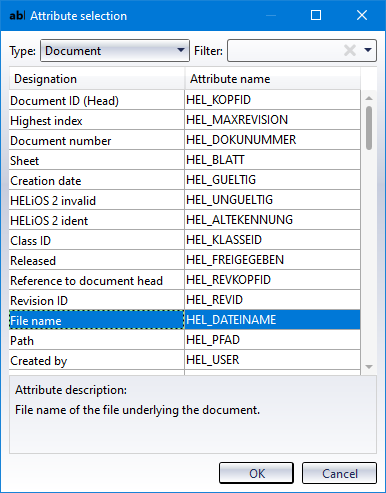
Task: Sort by the Designation column header
Action: tap(97, 79)
